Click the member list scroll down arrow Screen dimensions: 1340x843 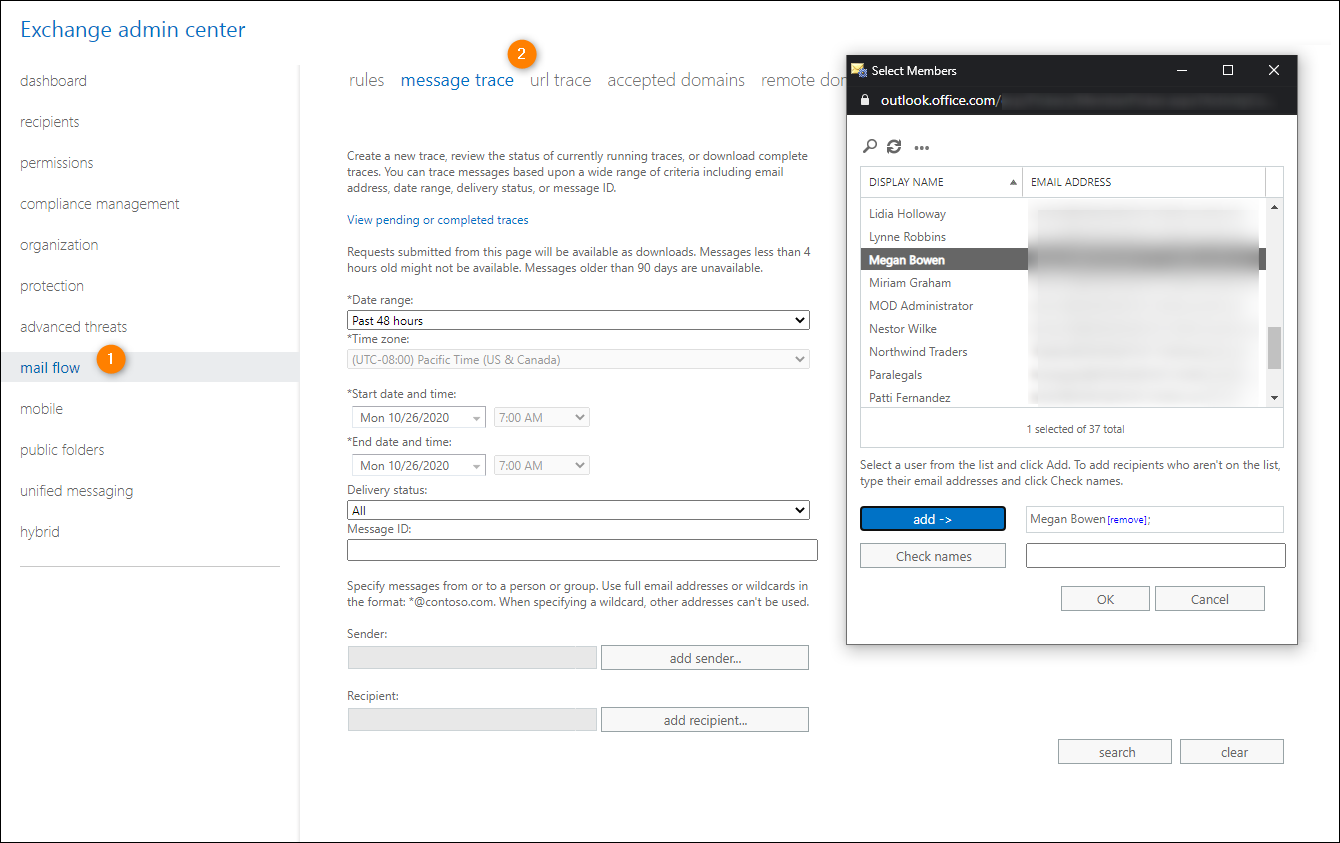tap(1274, 397)
